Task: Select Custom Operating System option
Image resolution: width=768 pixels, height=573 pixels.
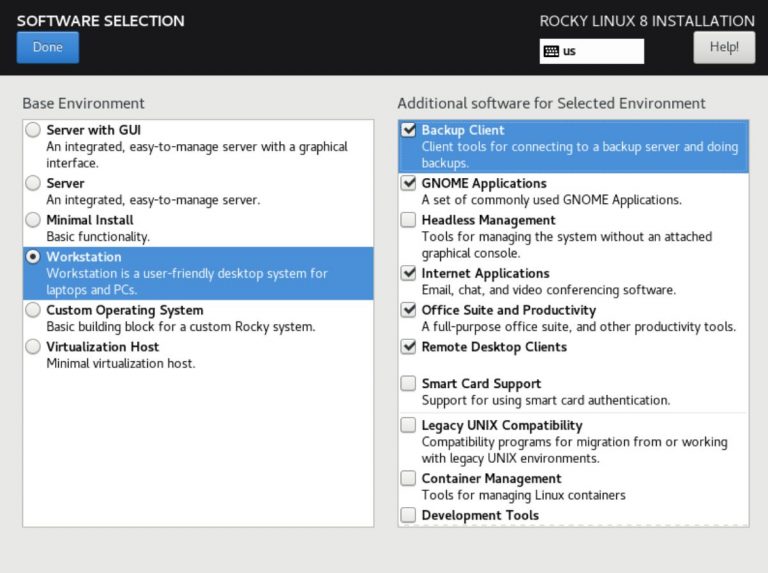Action: pos(34,310)
